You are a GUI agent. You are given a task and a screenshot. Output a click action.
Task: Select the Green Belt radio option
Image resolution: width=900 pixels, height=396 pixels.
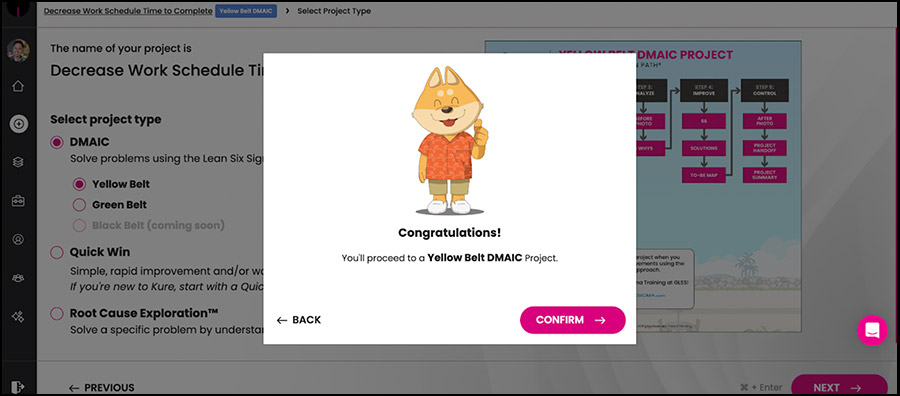(79, 205)
